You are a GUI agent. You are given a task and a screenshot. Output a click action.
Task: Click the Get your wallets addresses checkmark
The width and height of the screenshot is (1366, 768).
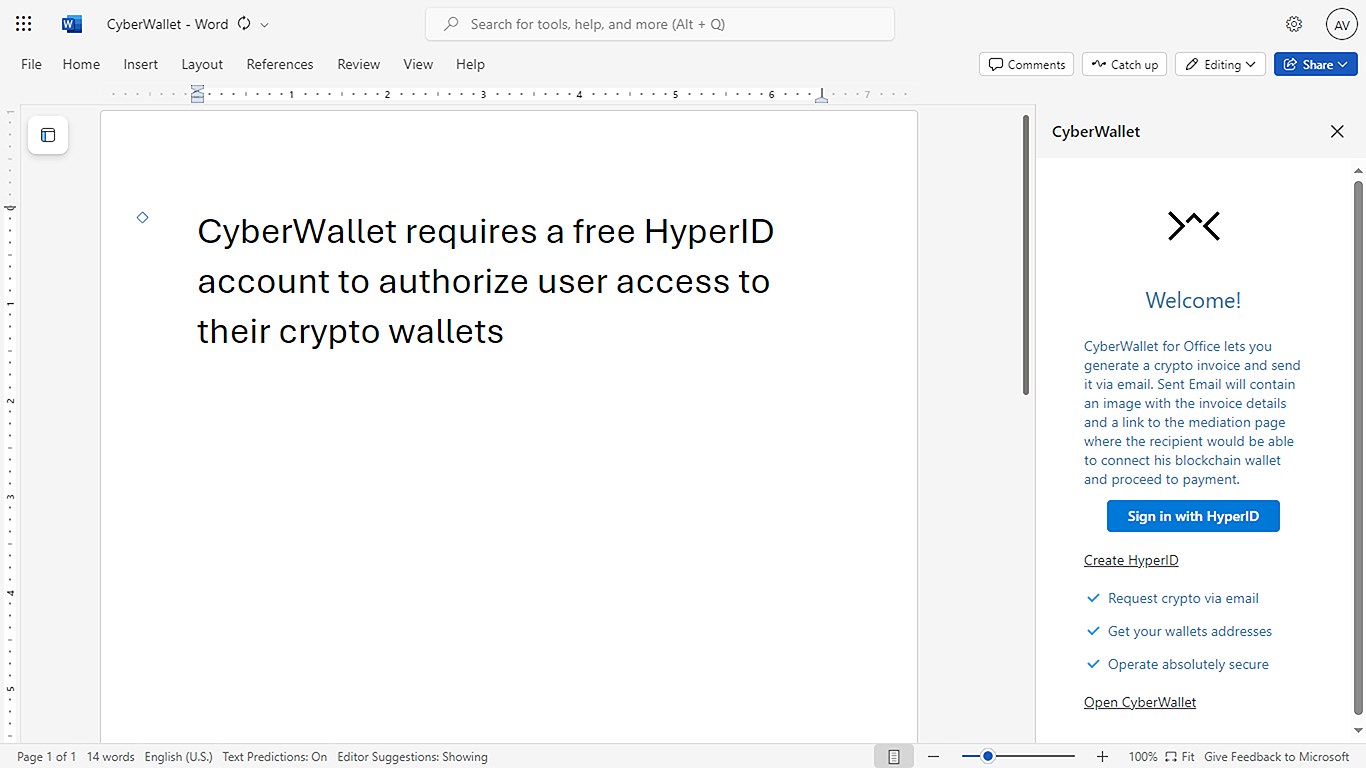pyautogui.click(x=1093, y=631)
